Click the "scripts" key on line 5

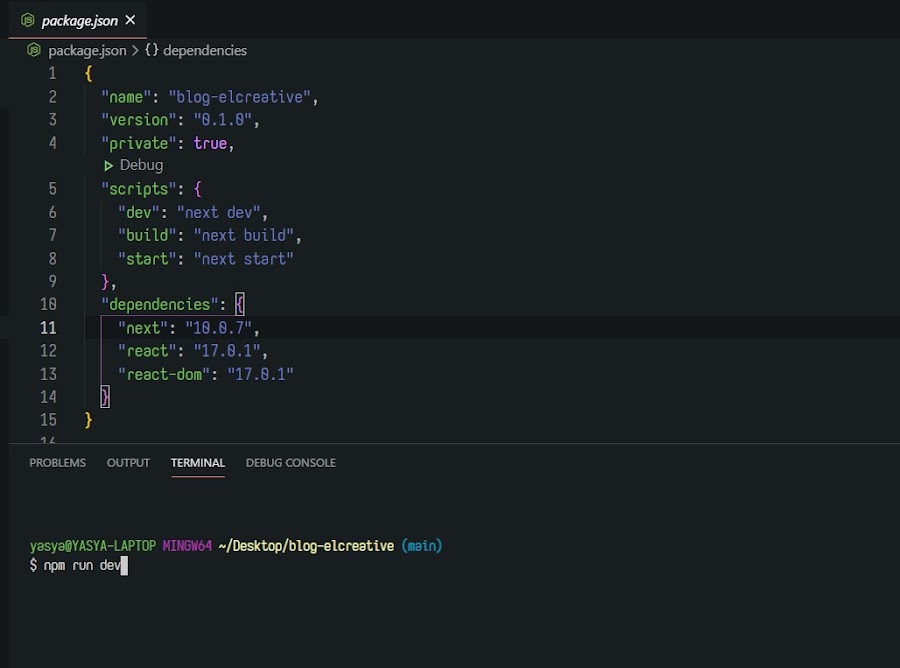tap(138, 189)
